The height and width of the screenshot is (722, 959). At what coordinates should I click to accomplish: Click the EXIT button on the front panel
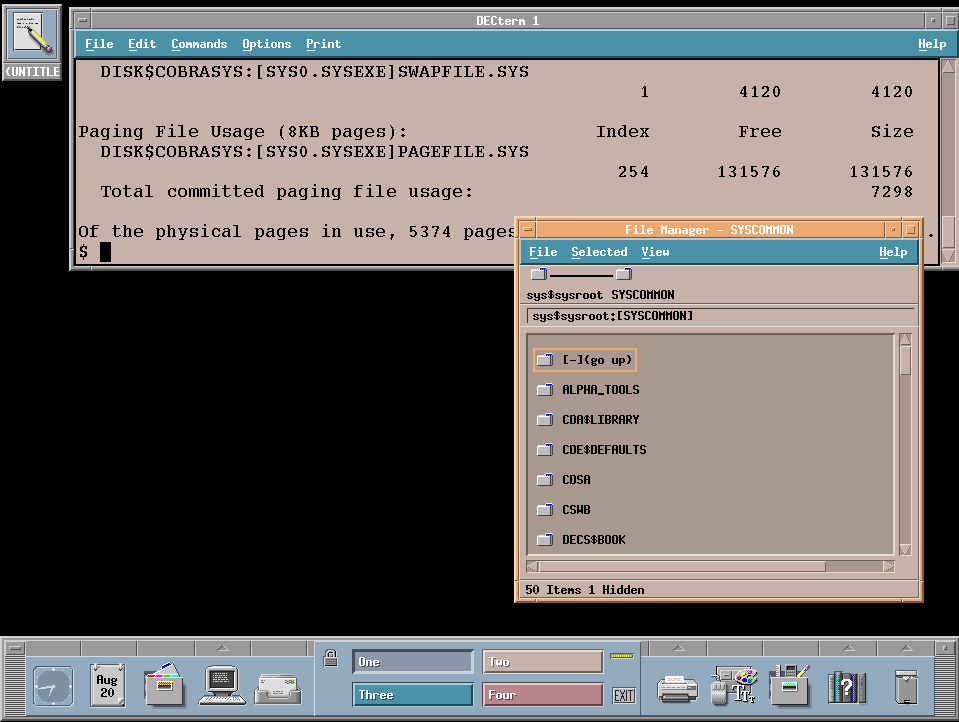click(x=624, y=696)
